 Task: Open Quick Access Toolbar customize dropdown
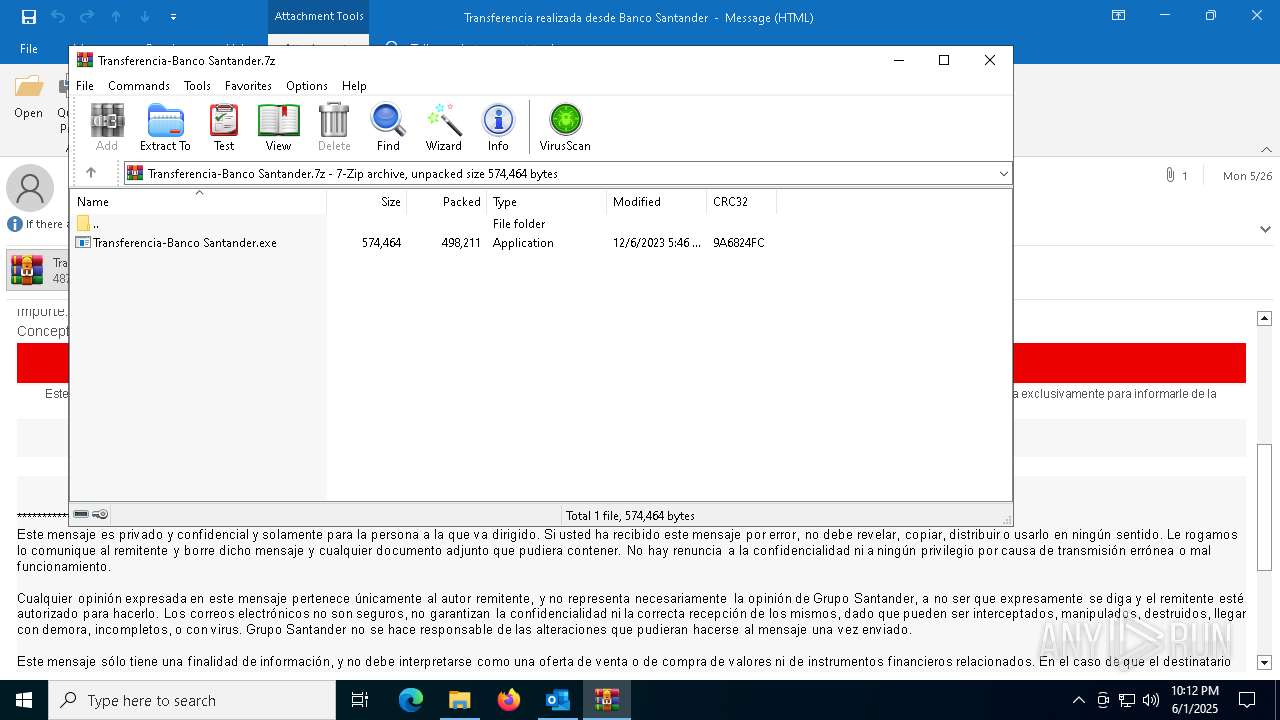pyautogui.click(x=174, y=16)
